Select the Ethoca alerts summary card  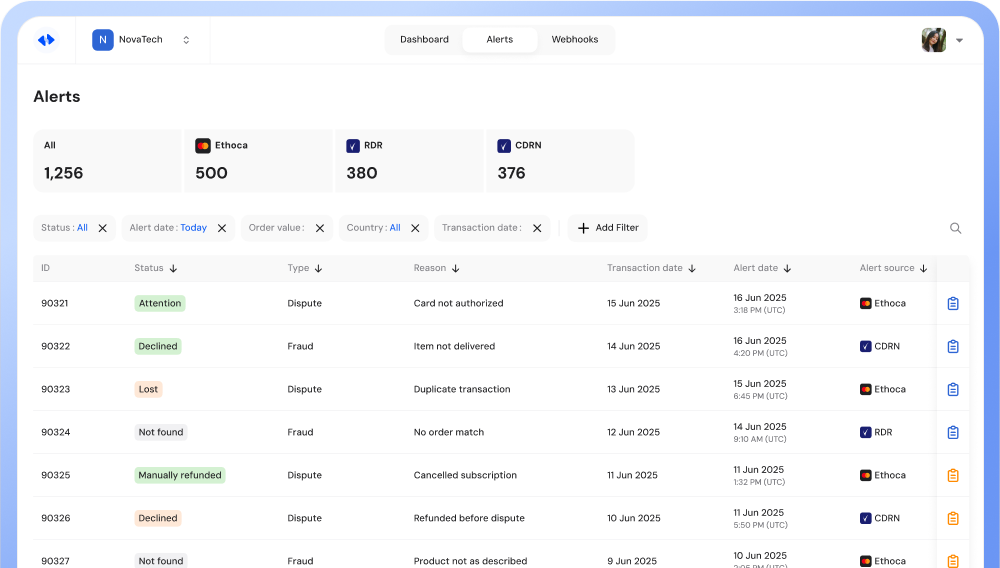[258, 160]
